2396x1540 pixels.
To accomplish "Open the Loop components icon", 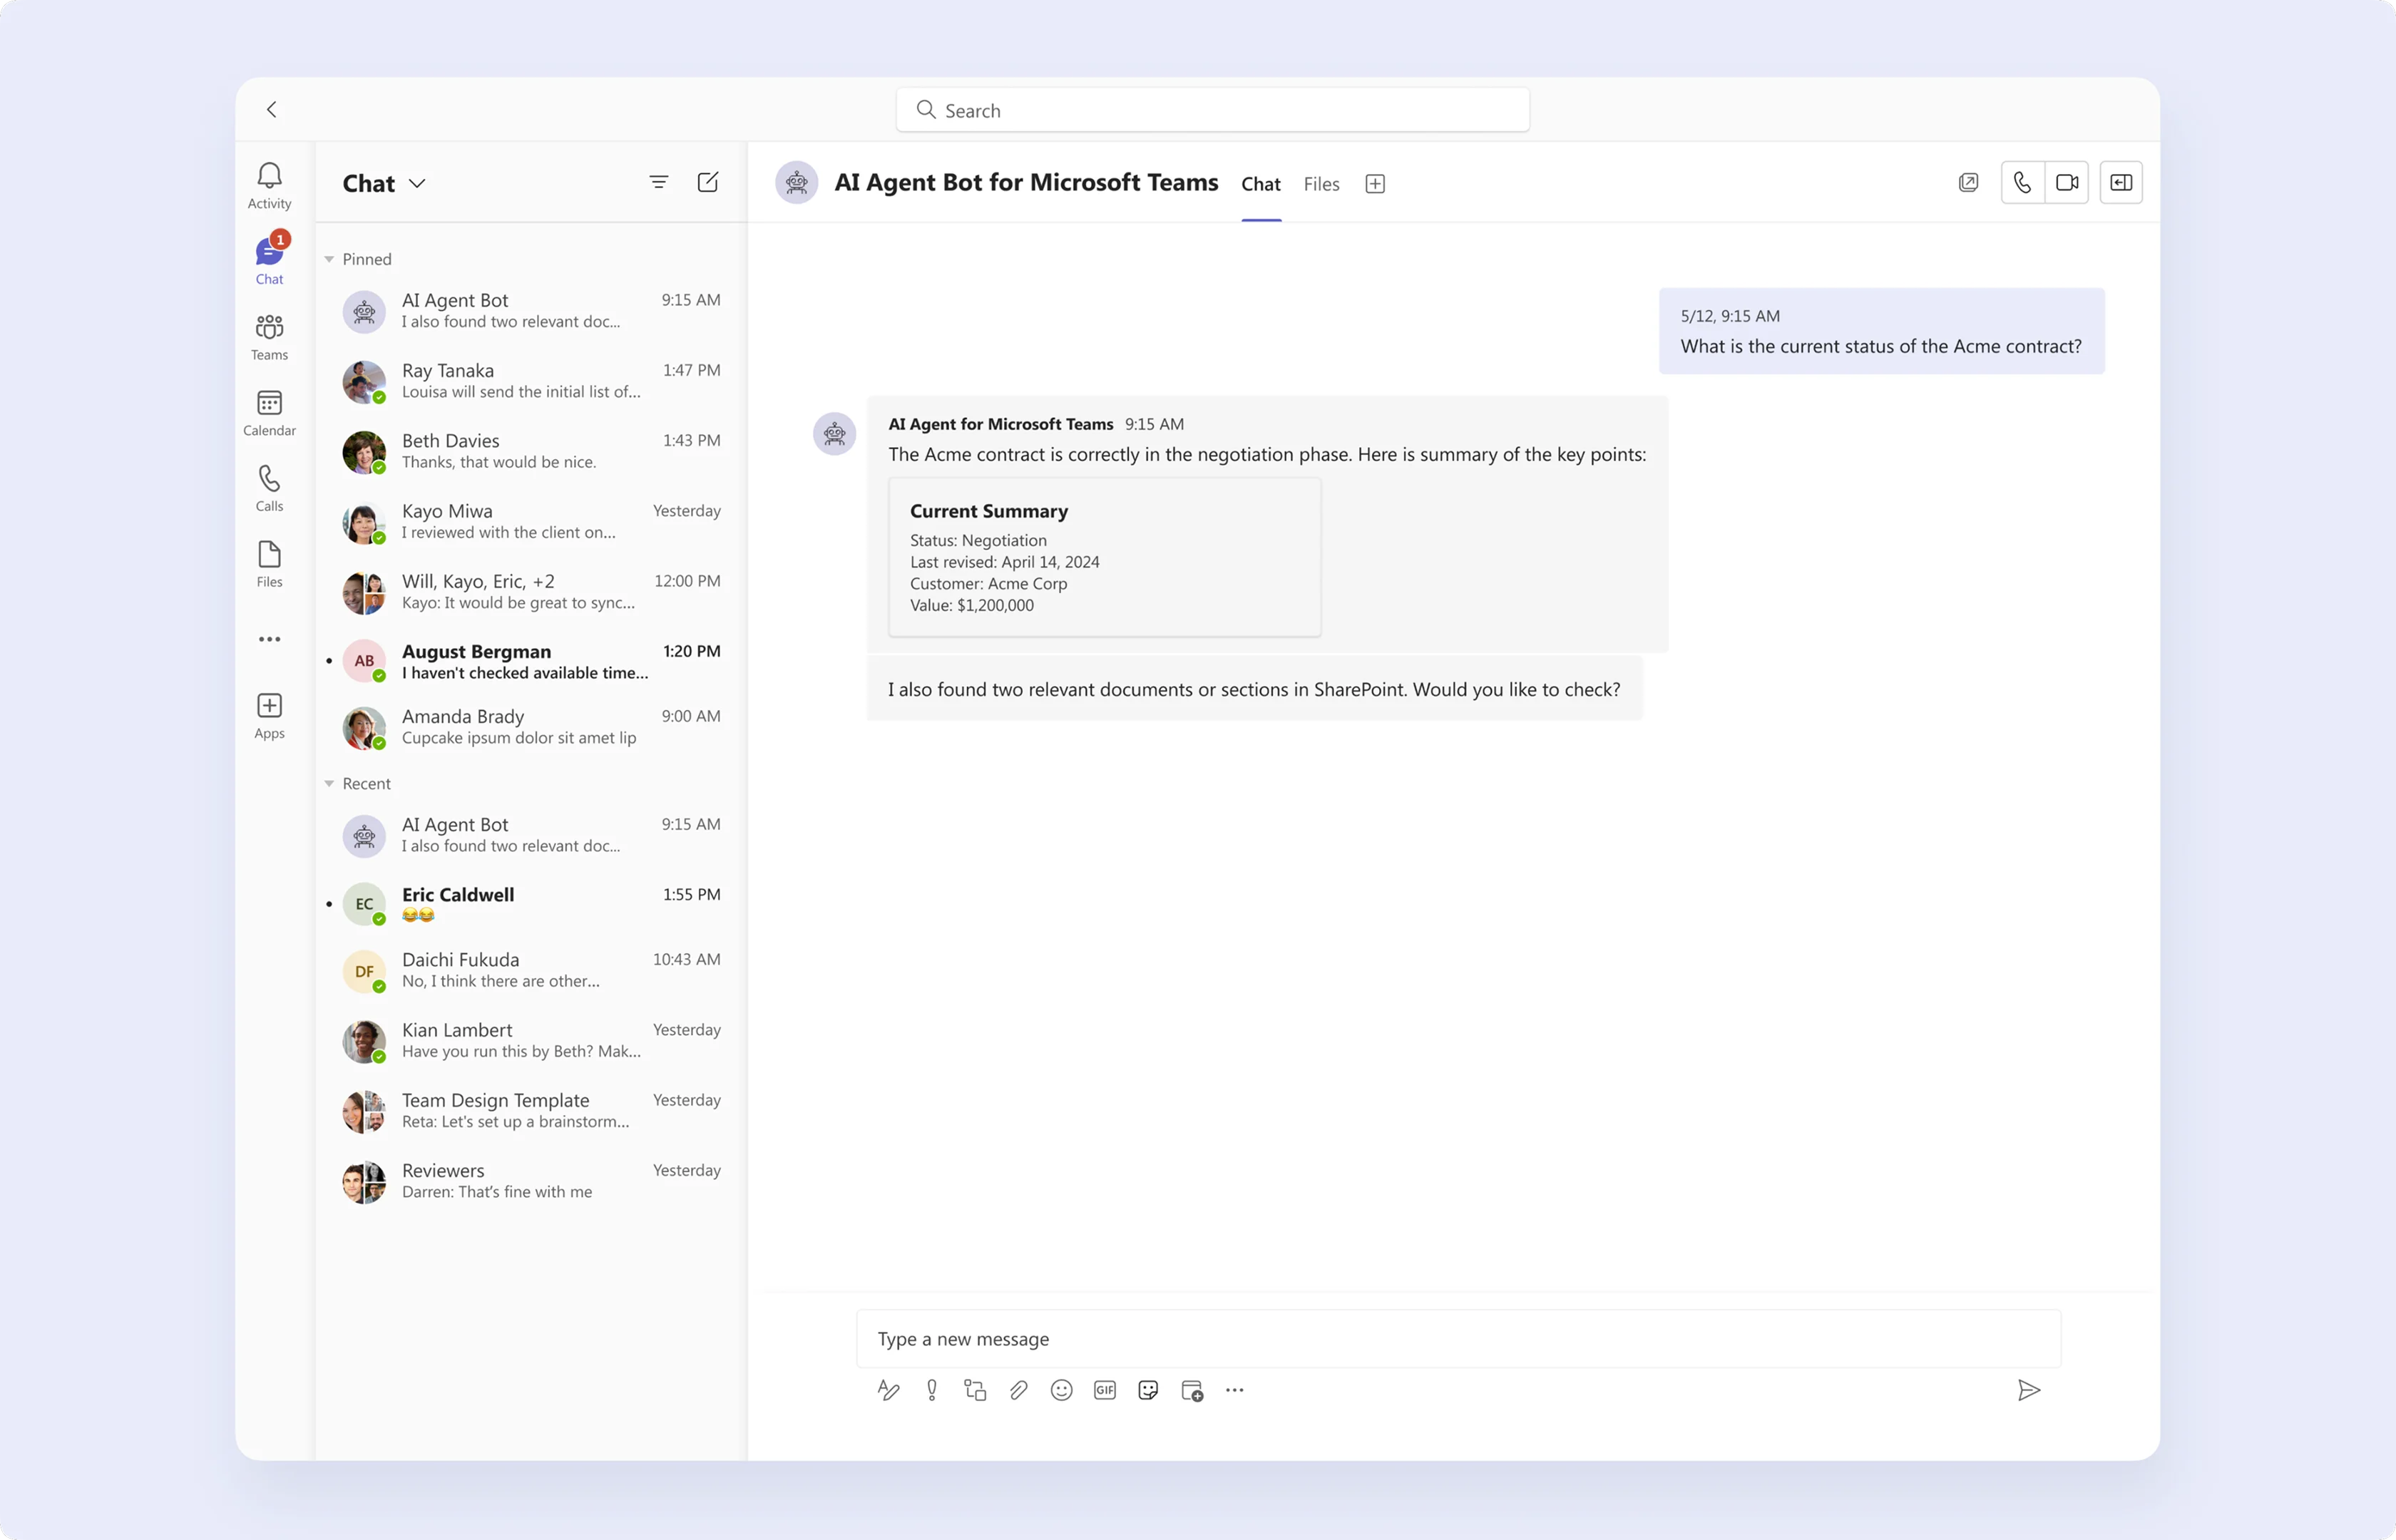I will point(975,1390).
